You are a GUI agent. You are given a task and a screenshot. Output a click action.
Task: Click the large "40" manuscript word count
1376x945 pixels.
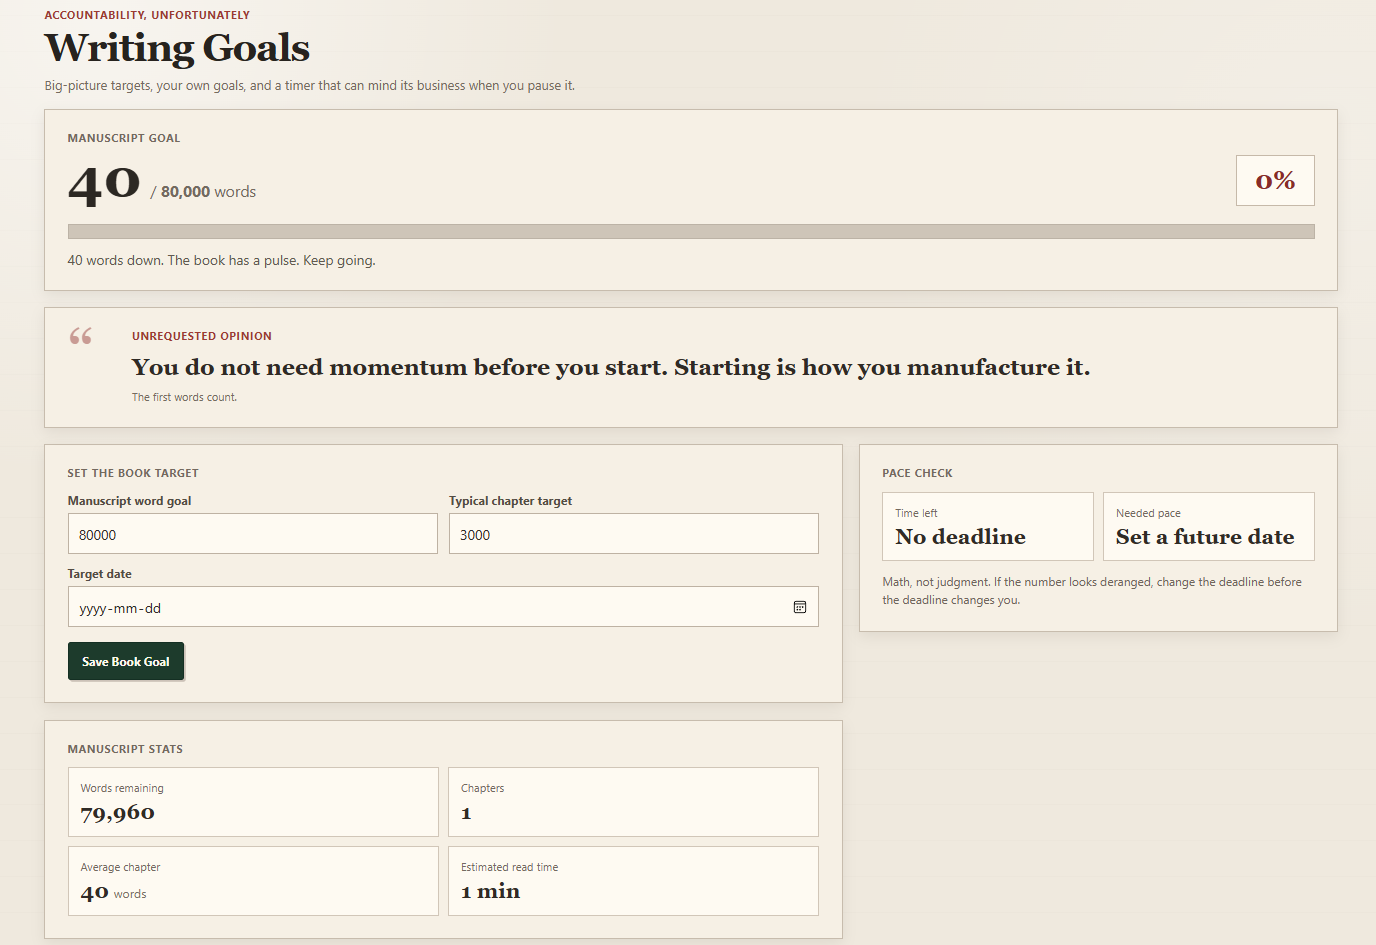click(104, 185)
